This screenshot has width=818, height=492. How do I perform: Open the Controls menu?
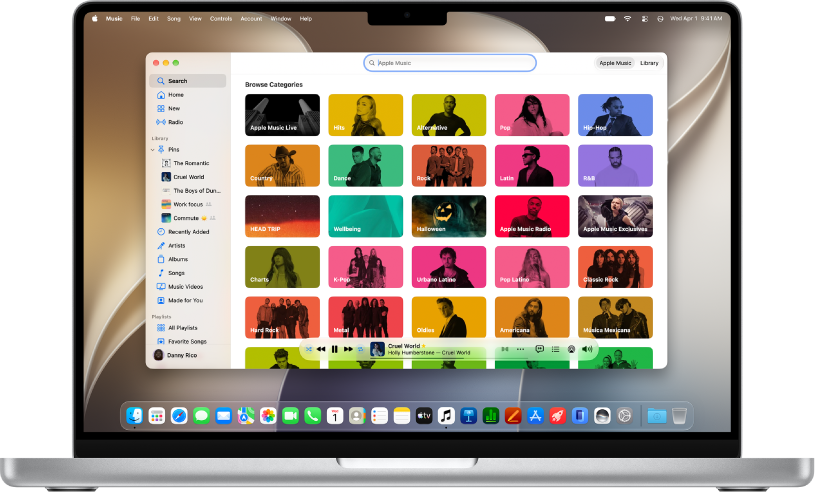coord(221,19)
